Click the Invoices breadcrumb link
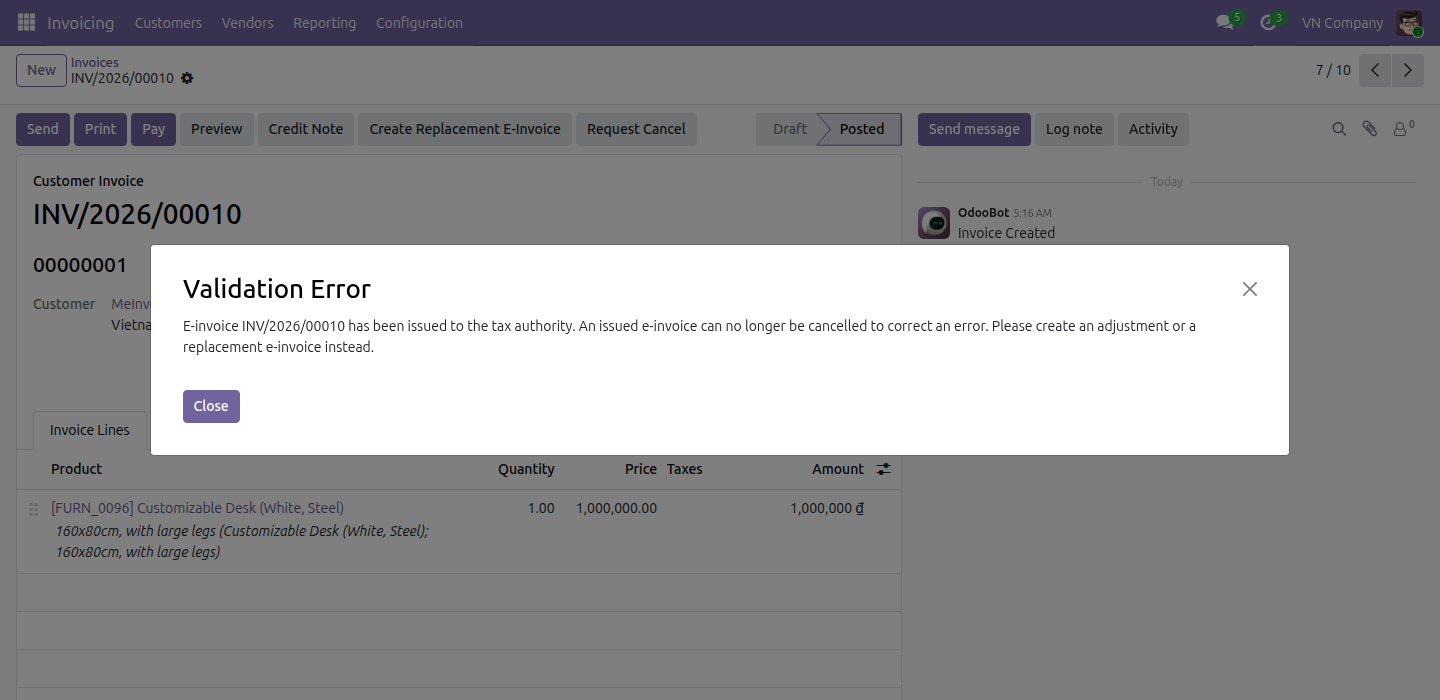The height and width of the screenshot is (700, 1440). (95, 62)
